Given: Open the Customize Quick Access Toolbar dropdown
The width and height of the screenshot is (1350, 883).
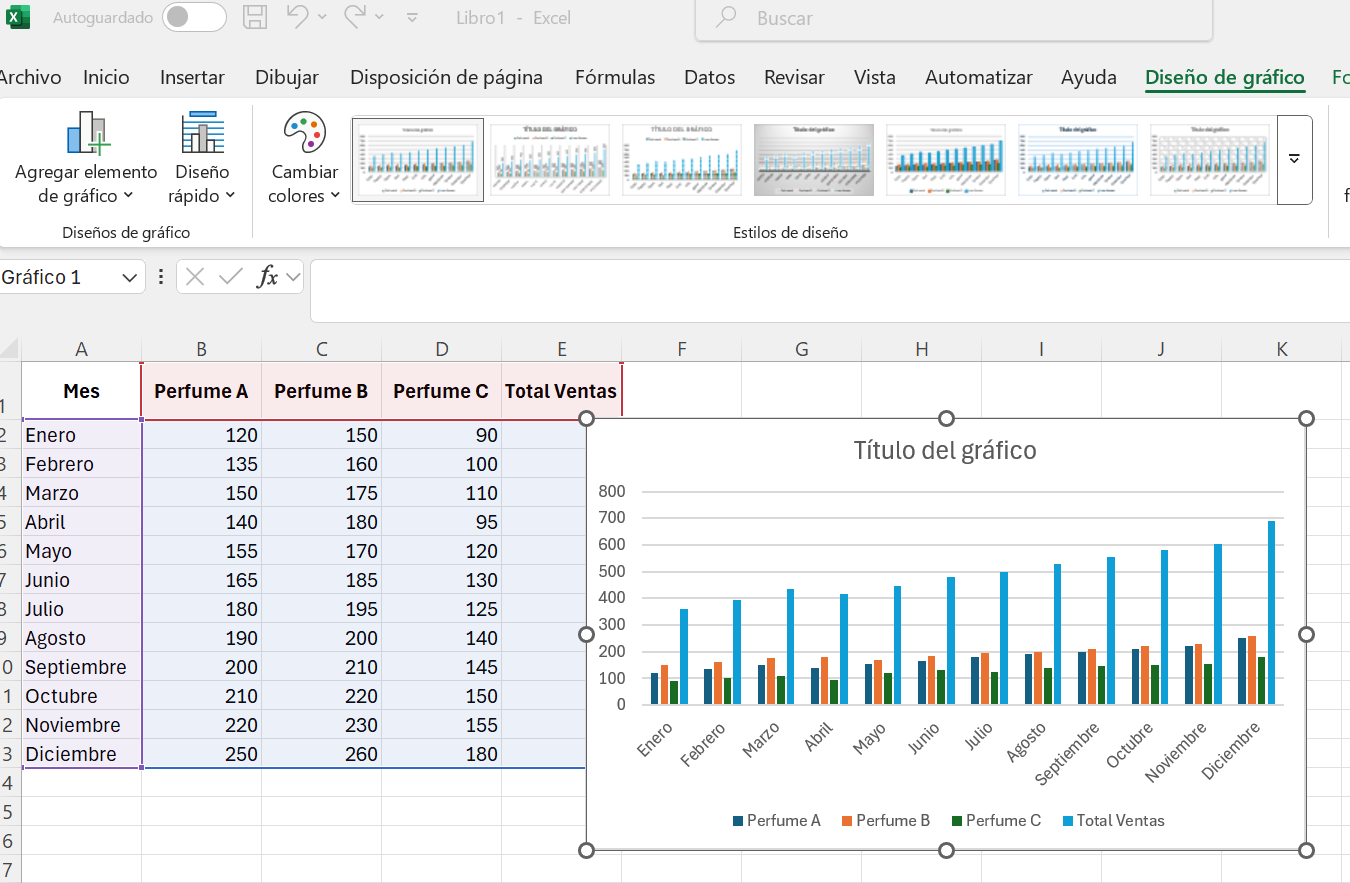Looking at the screenshot, I should [413, 18].
